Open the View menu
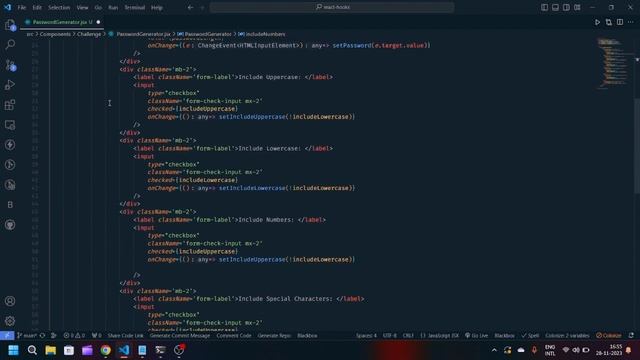 click(82, 7)
